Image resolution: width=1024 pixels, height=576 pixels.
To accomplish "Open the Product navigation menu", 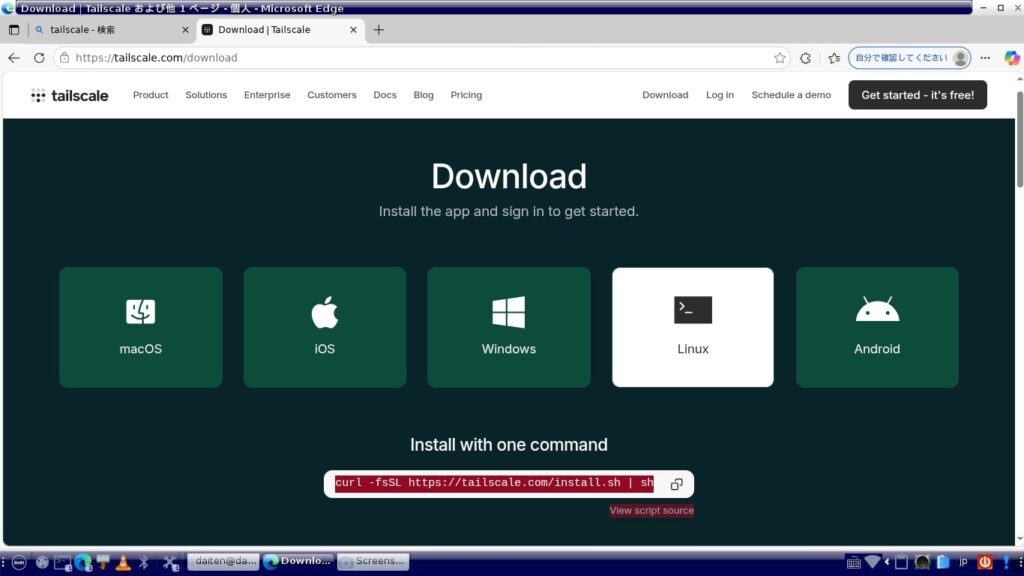I will (150, 95).
